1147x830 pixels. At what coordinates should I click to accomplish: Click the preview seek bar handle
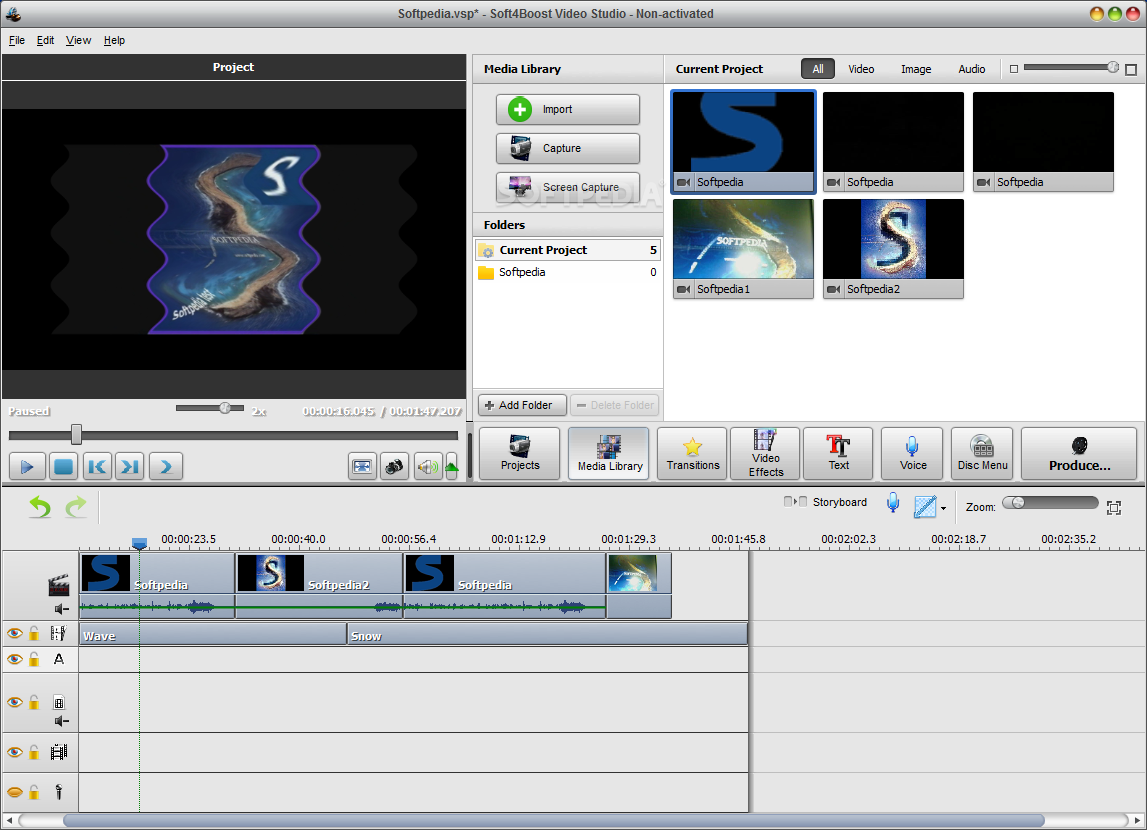(76, 434)
